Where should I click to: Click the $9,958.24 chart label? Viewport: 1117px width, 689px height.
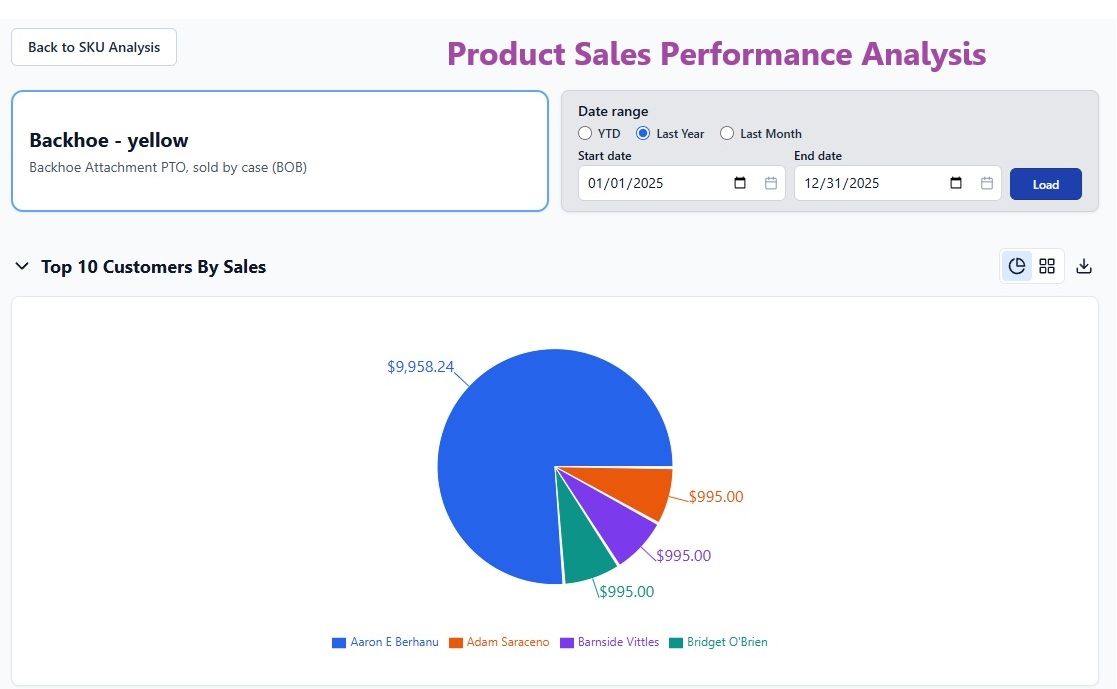click(420, 367)
